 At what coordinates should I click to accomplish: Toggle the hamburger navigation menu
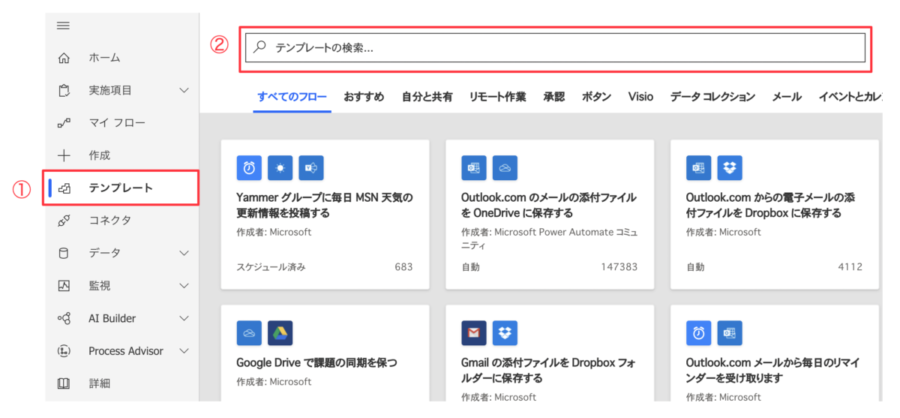63,25
